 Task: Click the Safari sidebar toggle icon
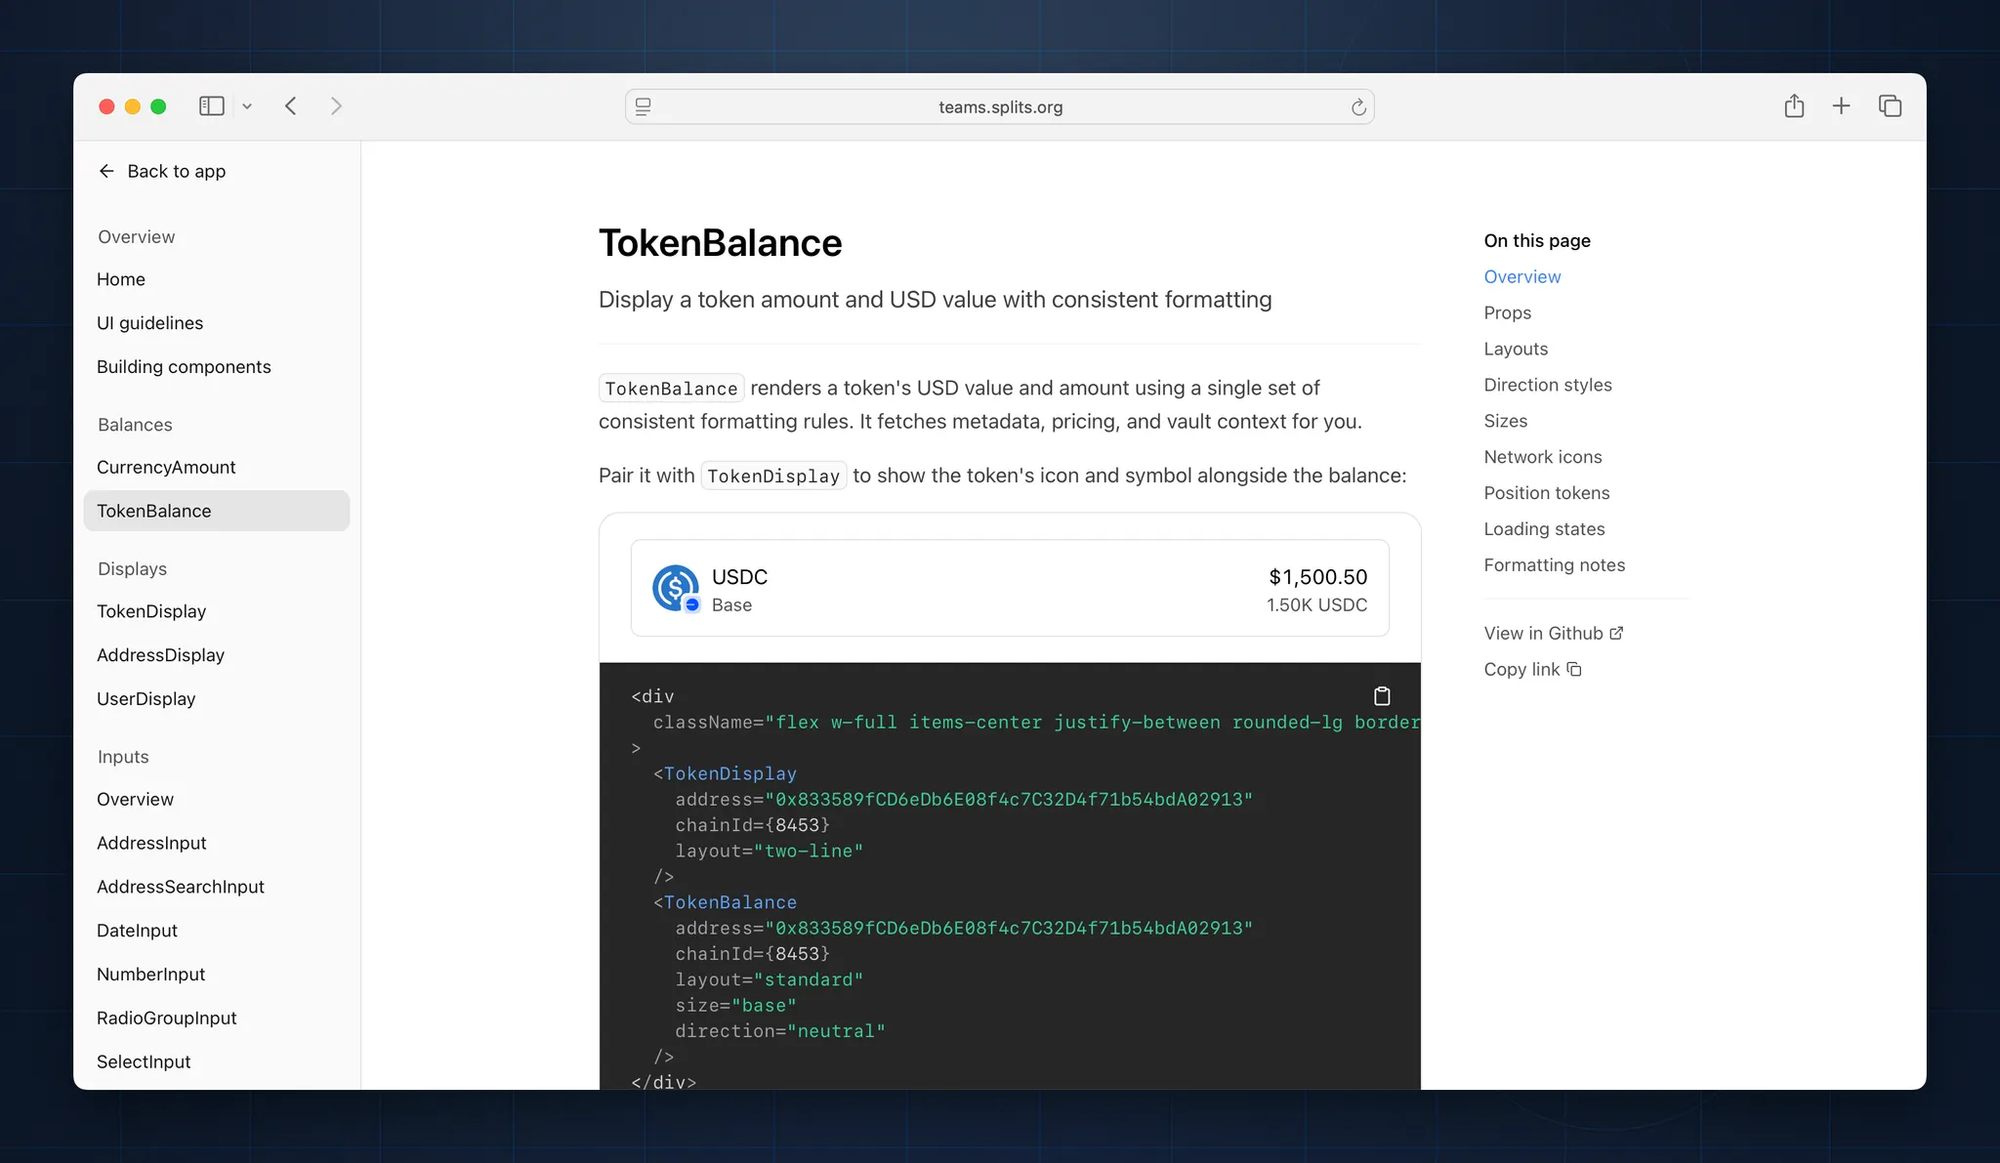(x=211, y=106)
